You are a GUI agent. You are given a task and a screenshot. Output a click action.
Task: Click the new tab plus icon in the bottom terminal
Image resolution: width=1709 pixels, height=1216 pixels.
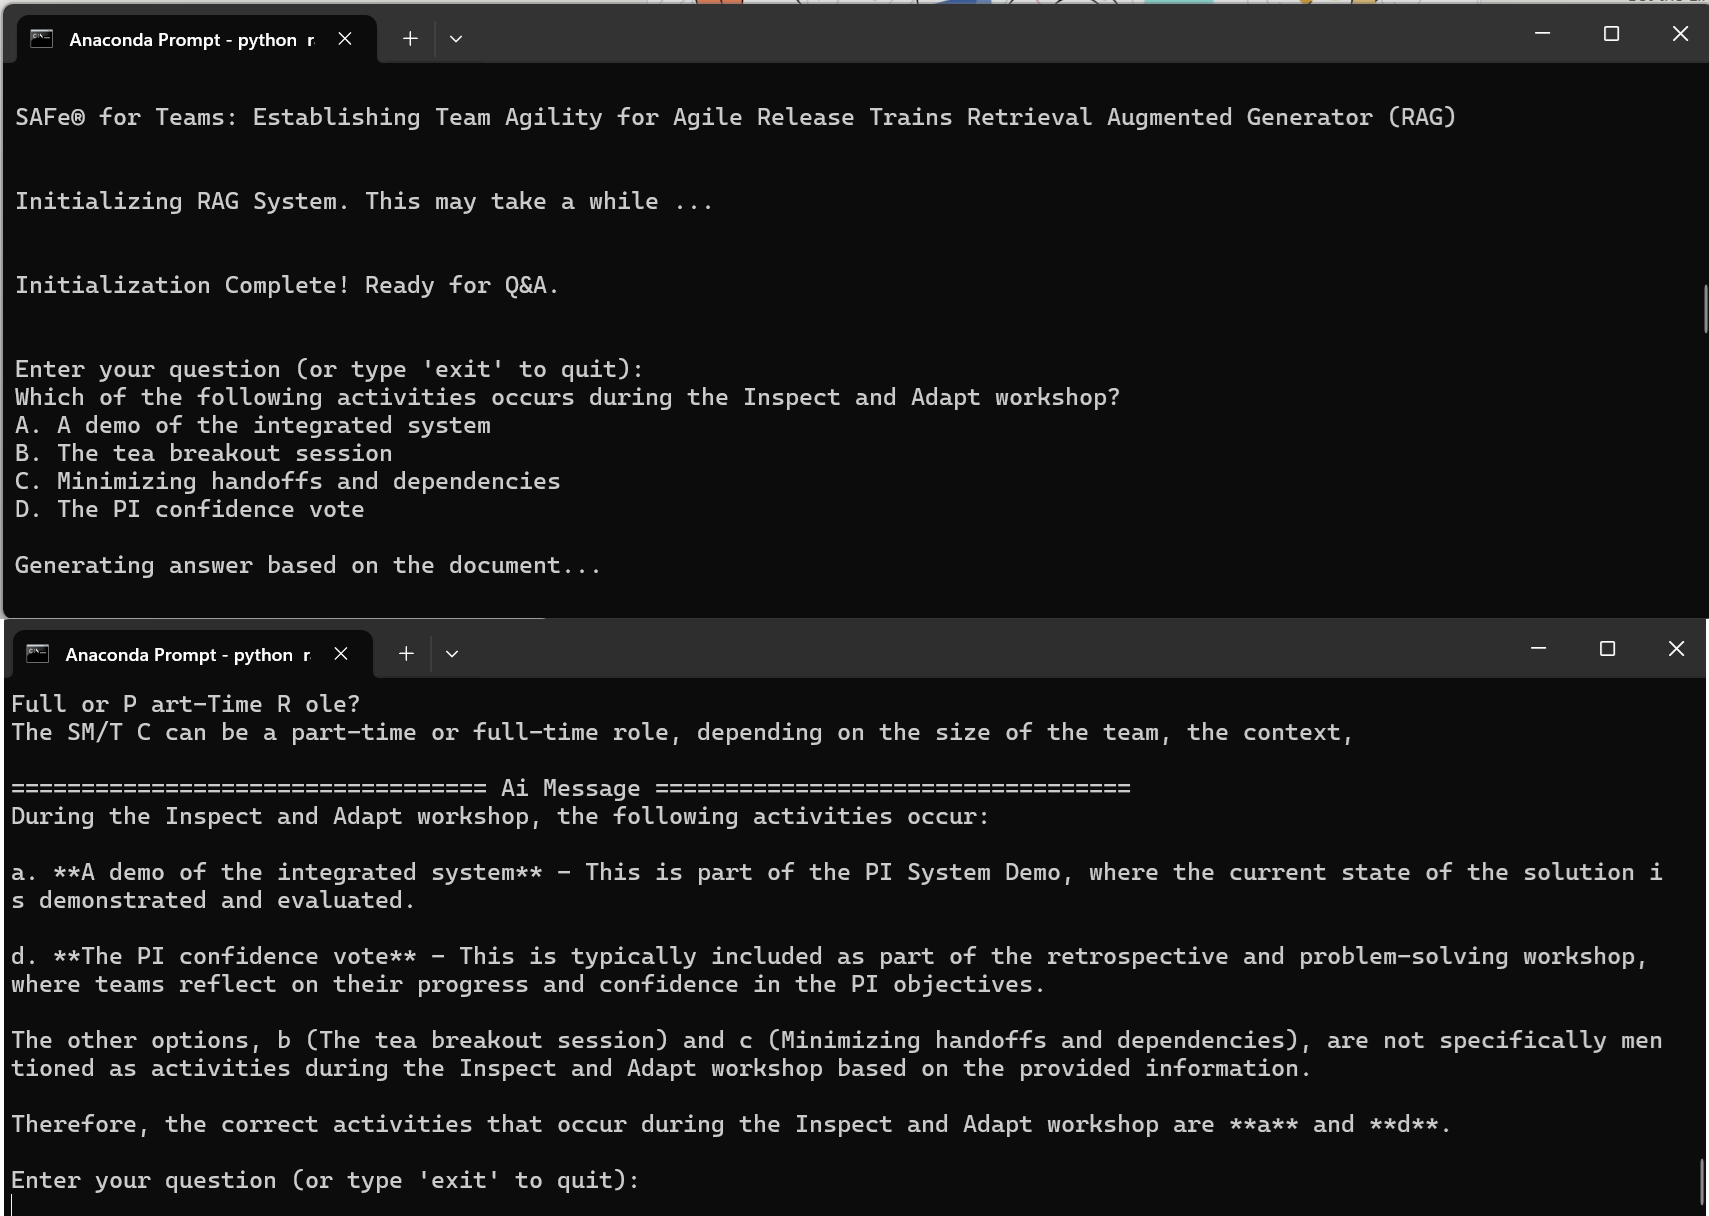pos(406,653)
